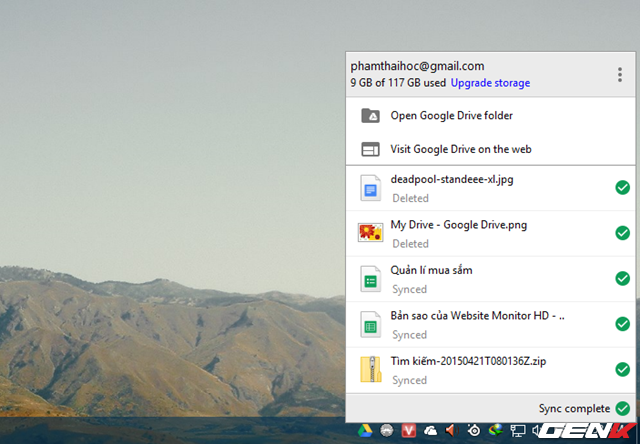Click the My Drive PNG image thumbnail
Viewport: 640px width, 444px height.
(x=370, y=233)
